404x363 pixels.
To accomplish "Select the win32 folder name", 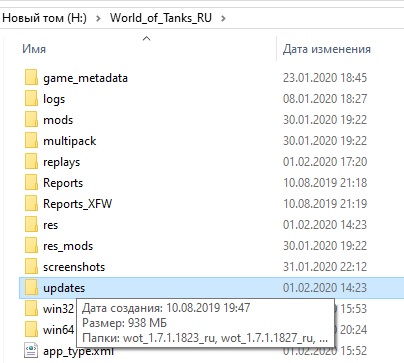I will pos(58,309).
